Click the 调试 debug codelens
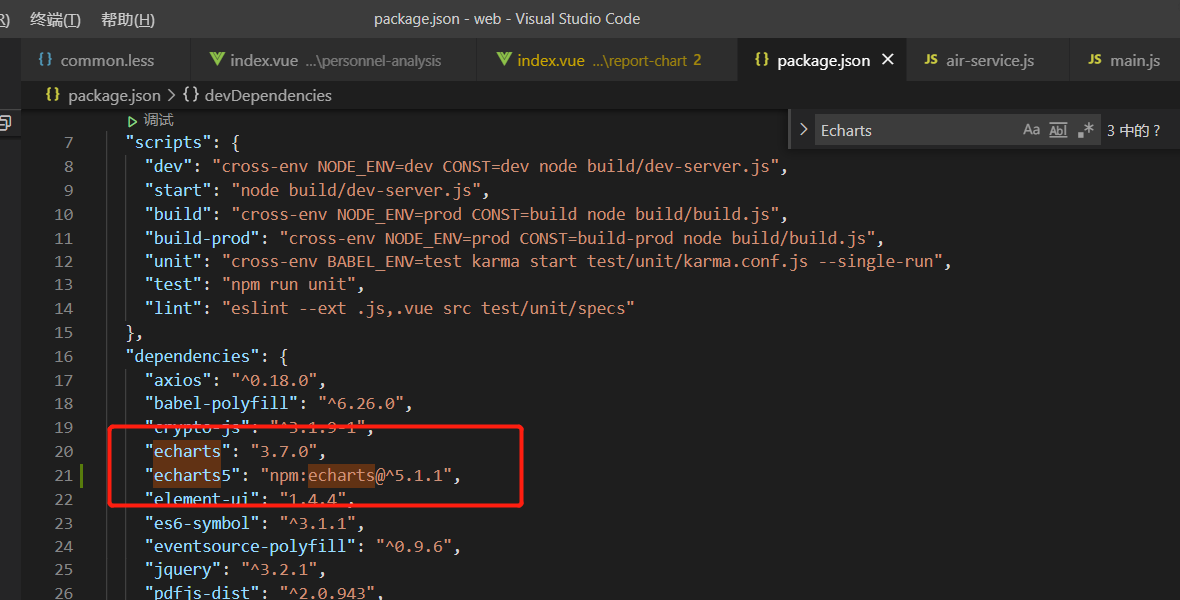Viewport: 1180px width, 600px height. (158, 120)
